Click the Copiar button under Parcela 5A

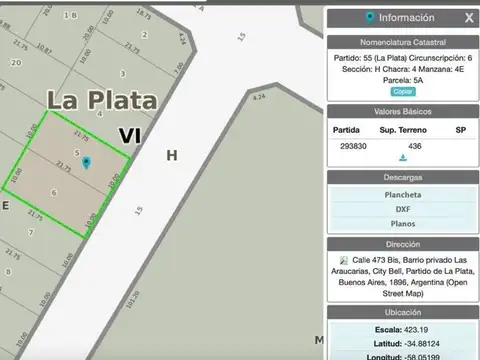coord(403,92)
